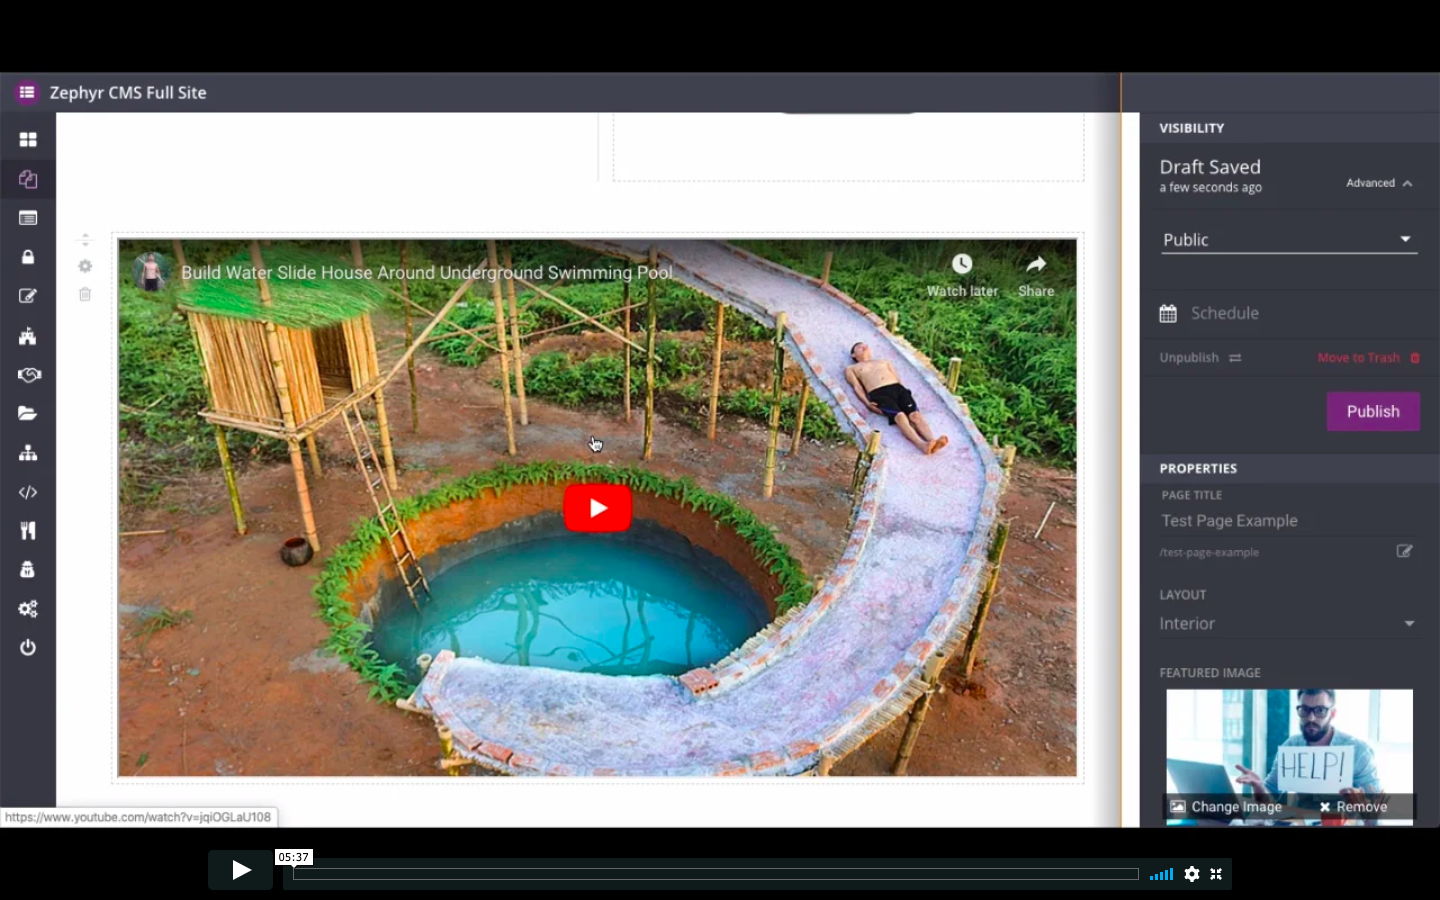
Task: Click the player timeline progress bar
Action: (716, 874)
